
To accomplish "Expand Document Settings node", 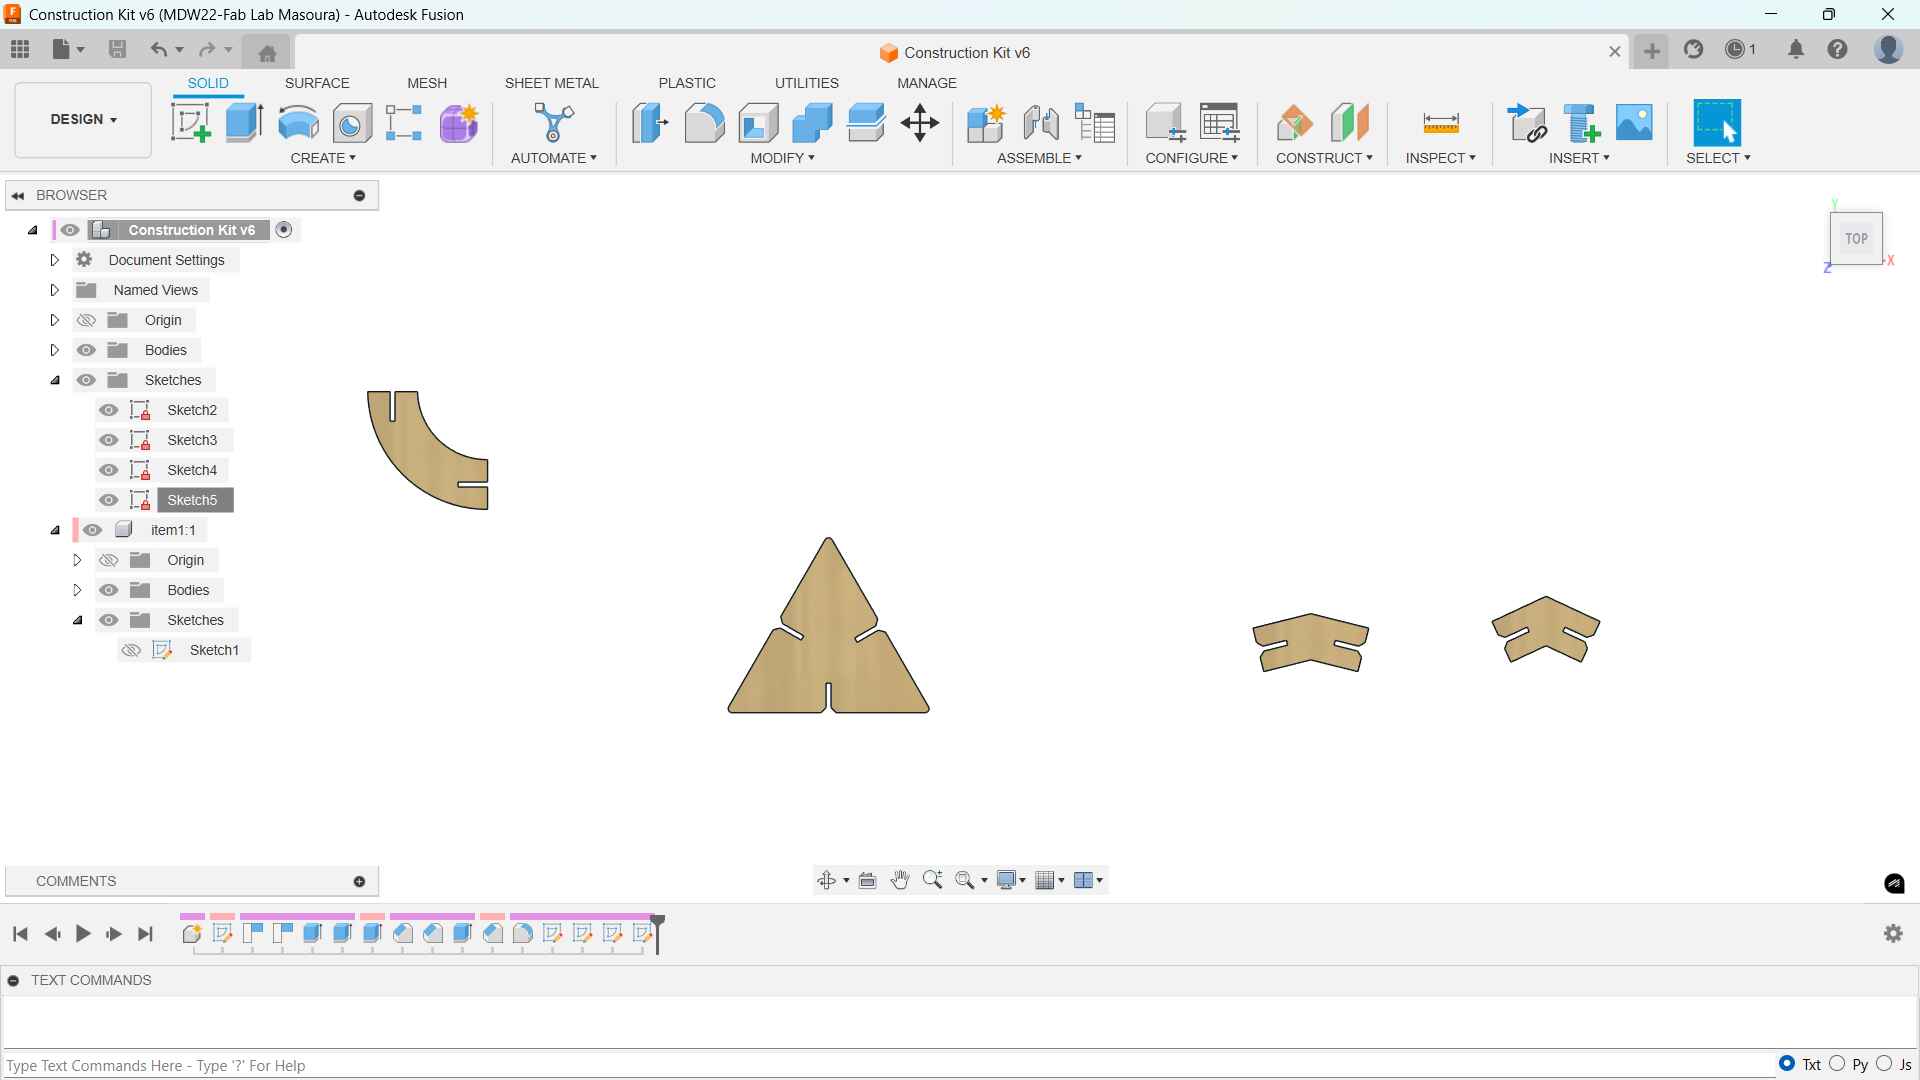I will click(x=55, y=260).
